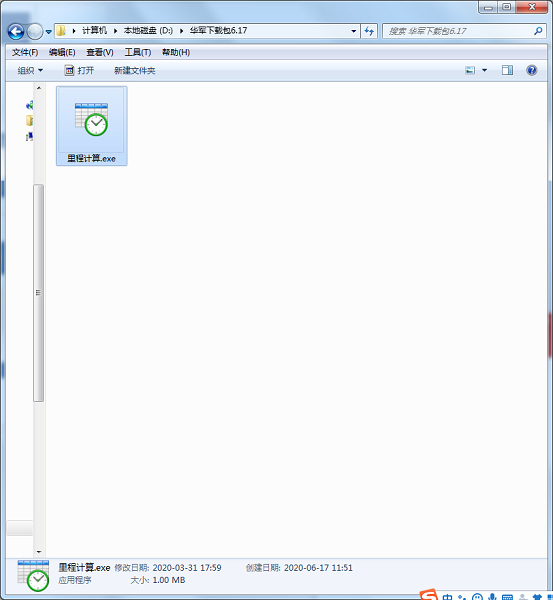Toggle the Sogou punctuation mode icon
The height and width of the screenshot is (600, 553).
click(x=462, y=597)
